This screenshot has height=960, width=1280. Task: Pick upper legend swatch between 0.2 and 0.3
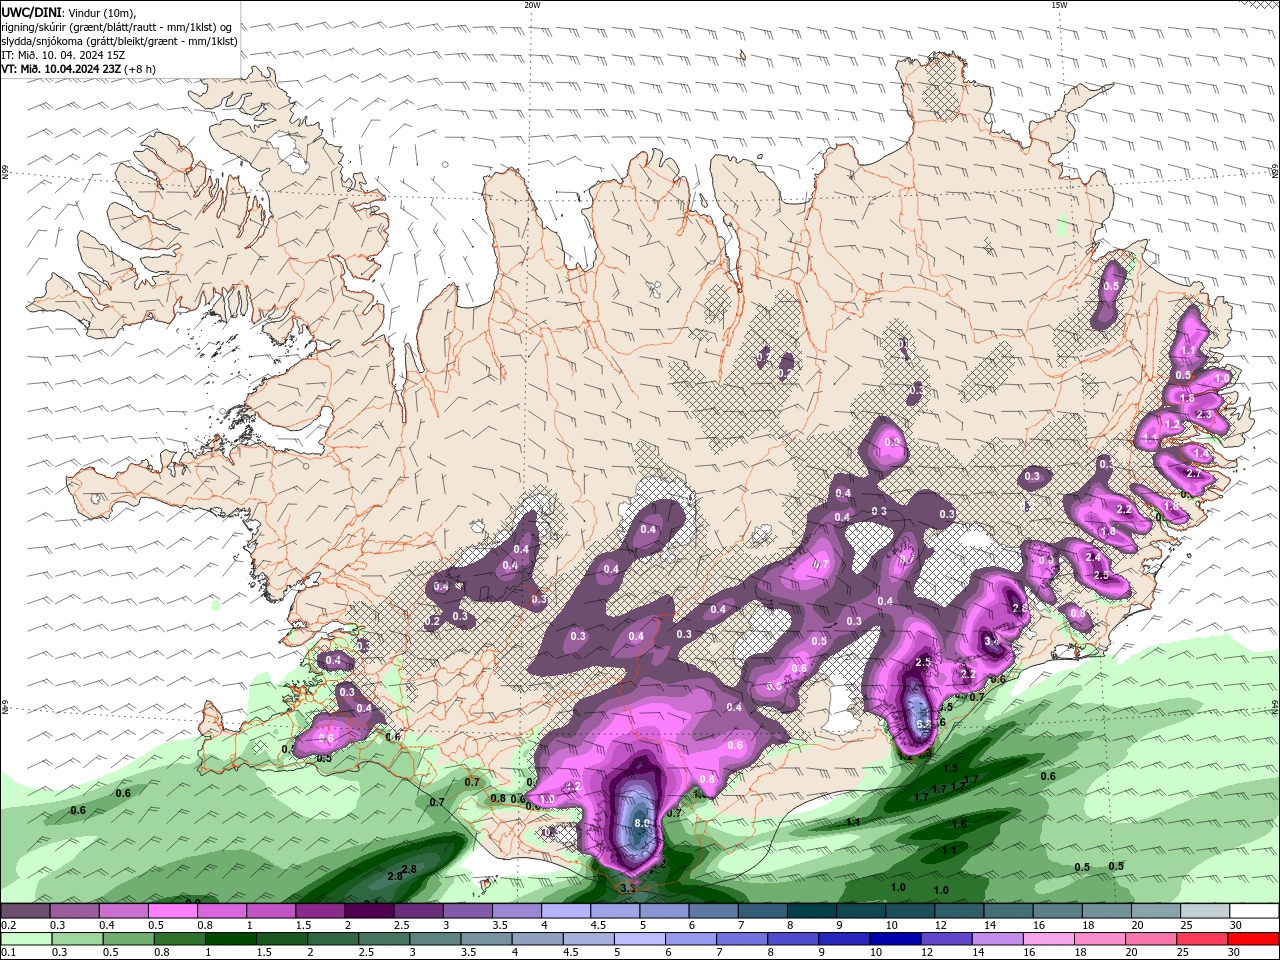pos(26,911)
